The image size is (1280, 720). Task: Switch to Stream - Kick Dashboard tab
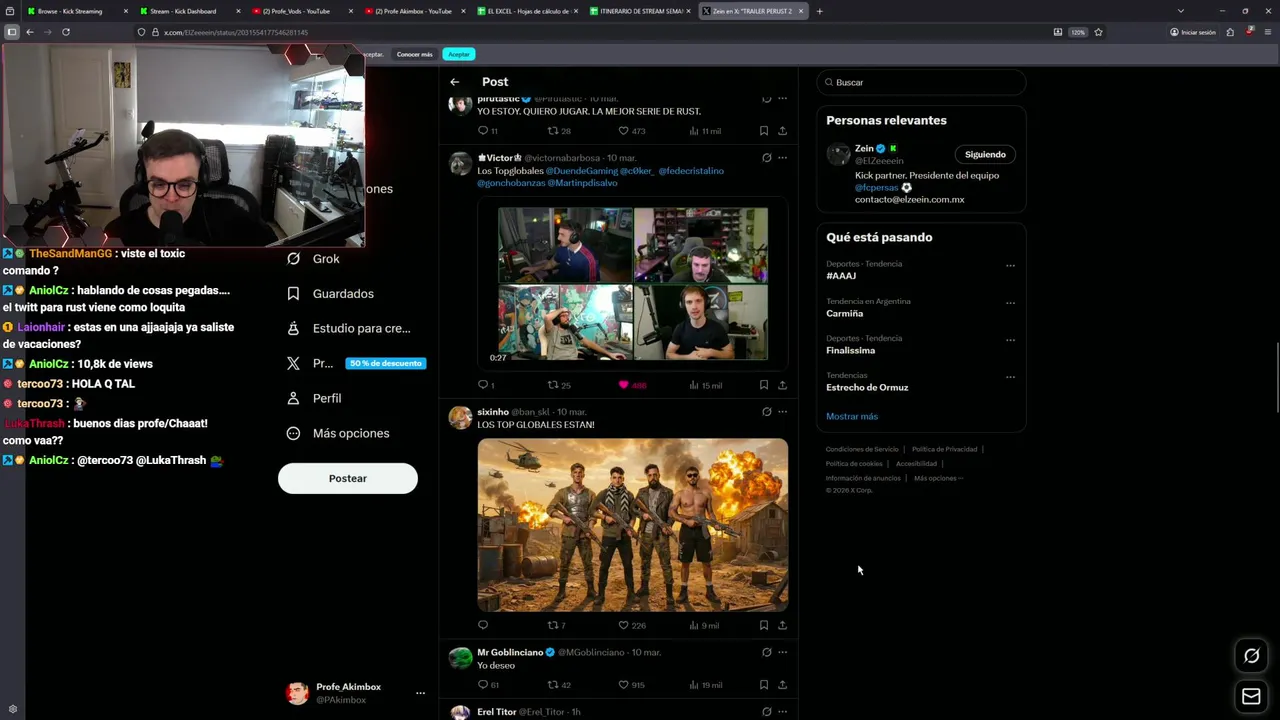click(x=190, y=11)
